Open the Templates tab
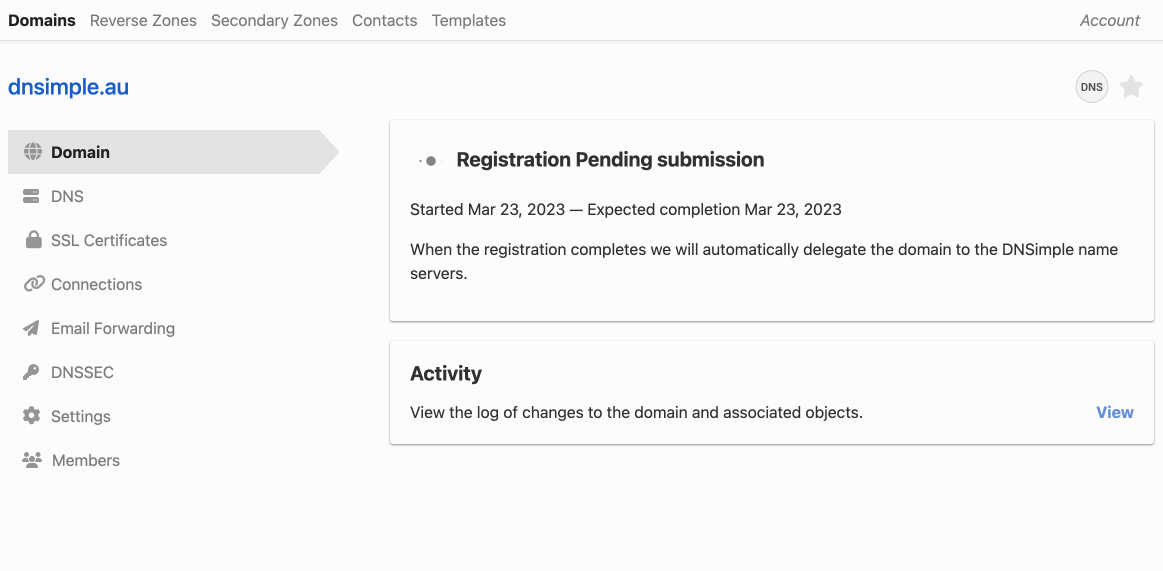 469,20
